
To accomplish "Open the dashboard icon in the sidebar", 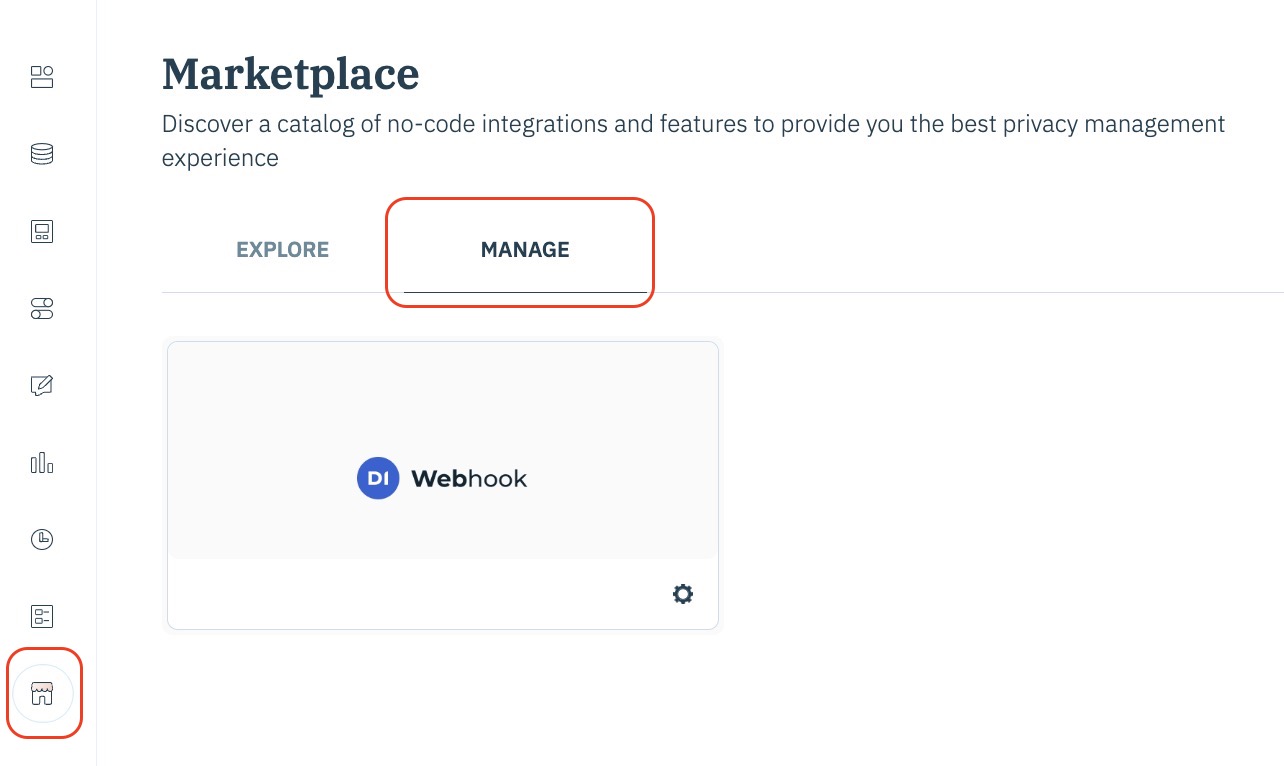I will tap(42, 78).
